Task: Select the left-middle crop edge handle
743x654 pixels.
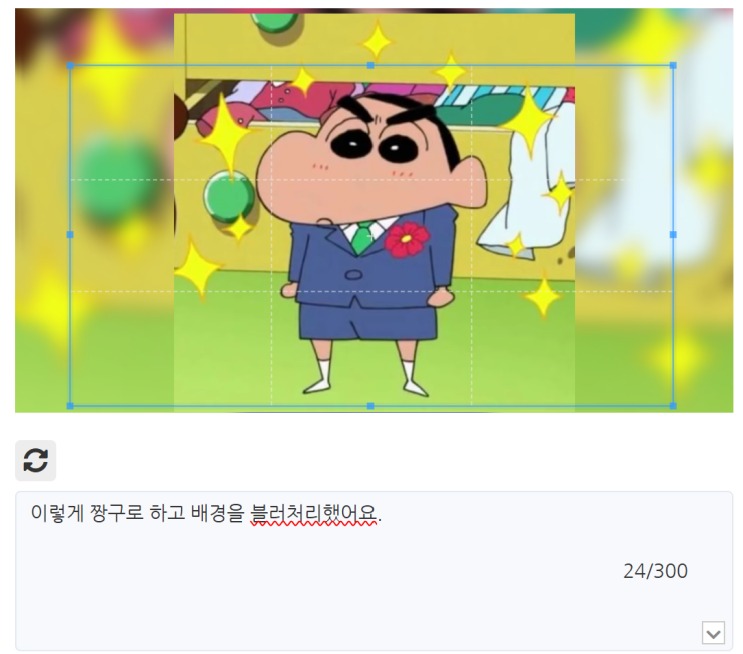Action: click(70, 235)
